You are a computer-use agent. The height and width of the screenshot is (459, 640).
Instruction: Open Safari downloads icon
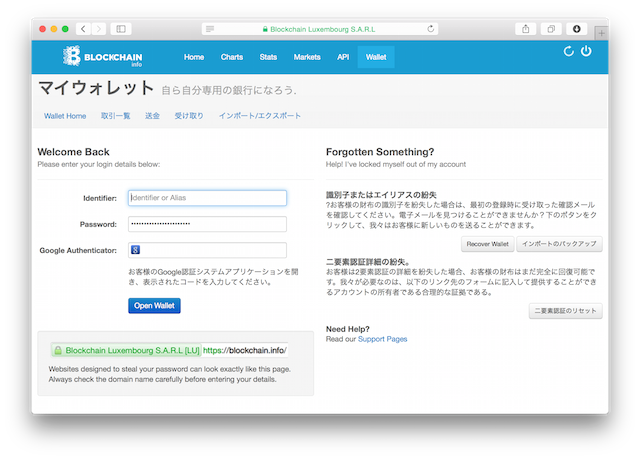(577, 29)
